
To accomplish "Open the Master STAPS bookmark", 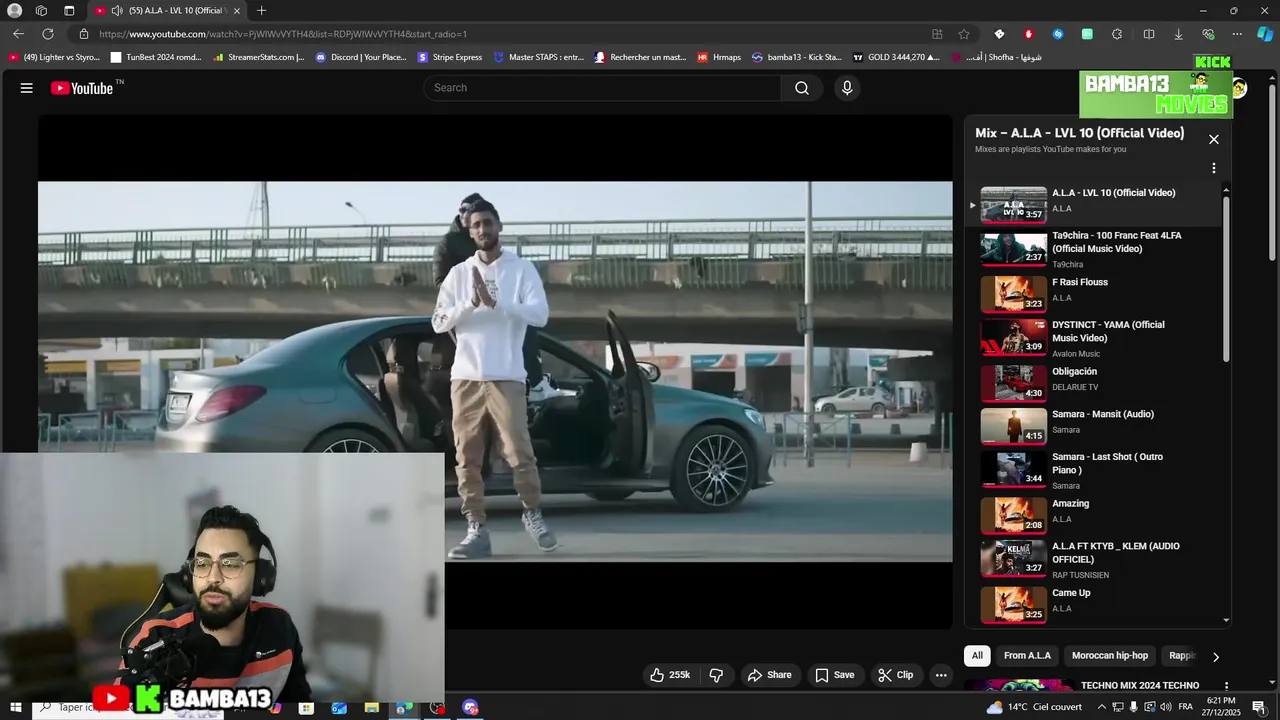I will (x=538, y=57).
